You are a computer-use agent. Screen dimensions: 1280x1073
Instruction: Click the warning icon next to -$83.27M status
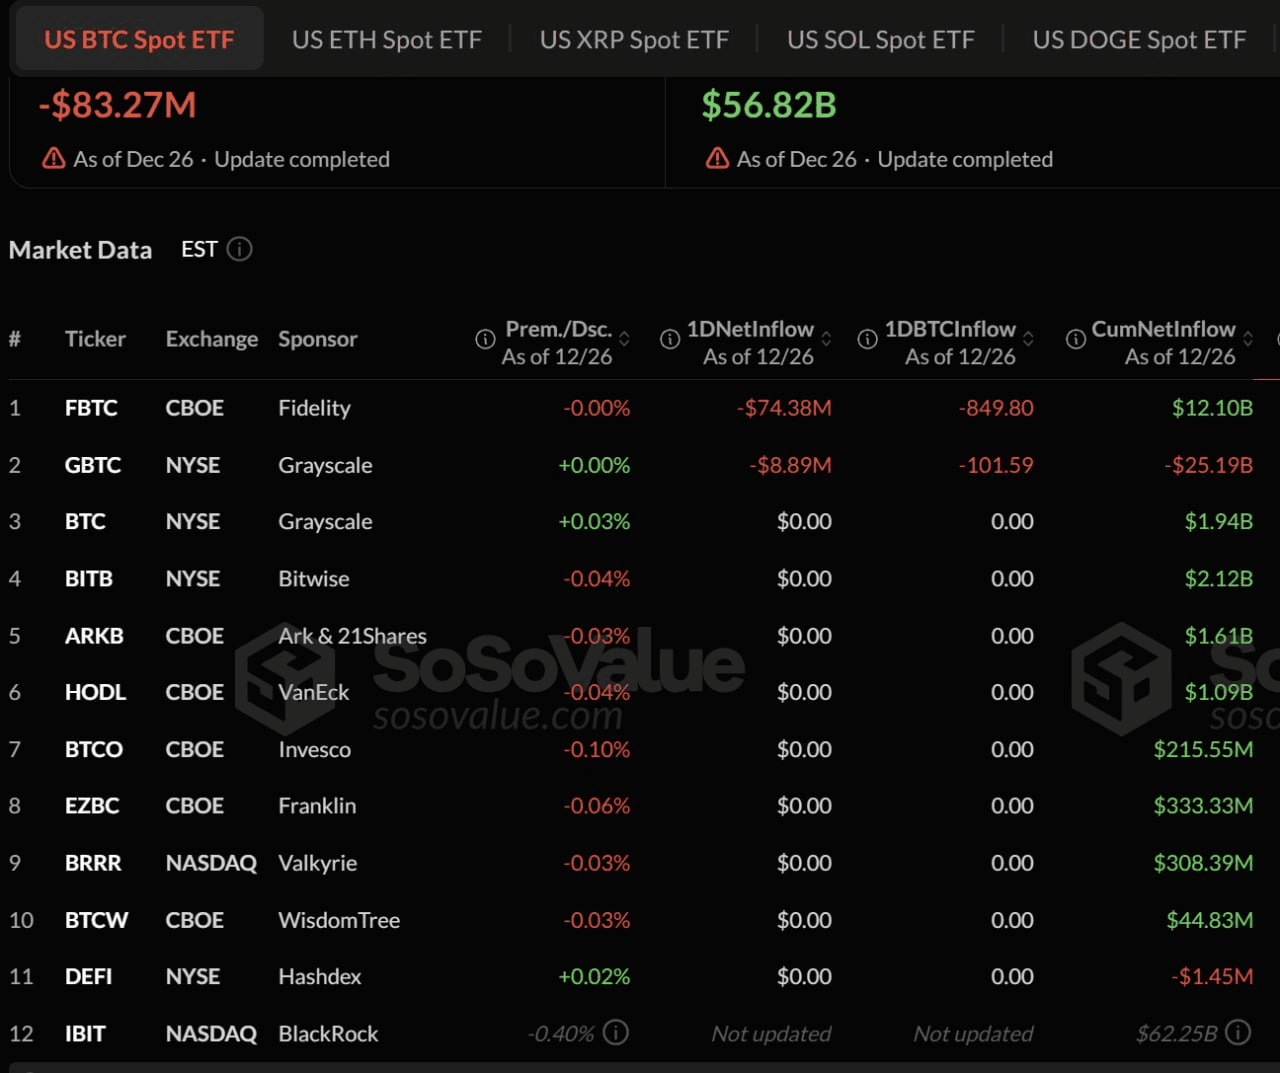pos(53,158)
